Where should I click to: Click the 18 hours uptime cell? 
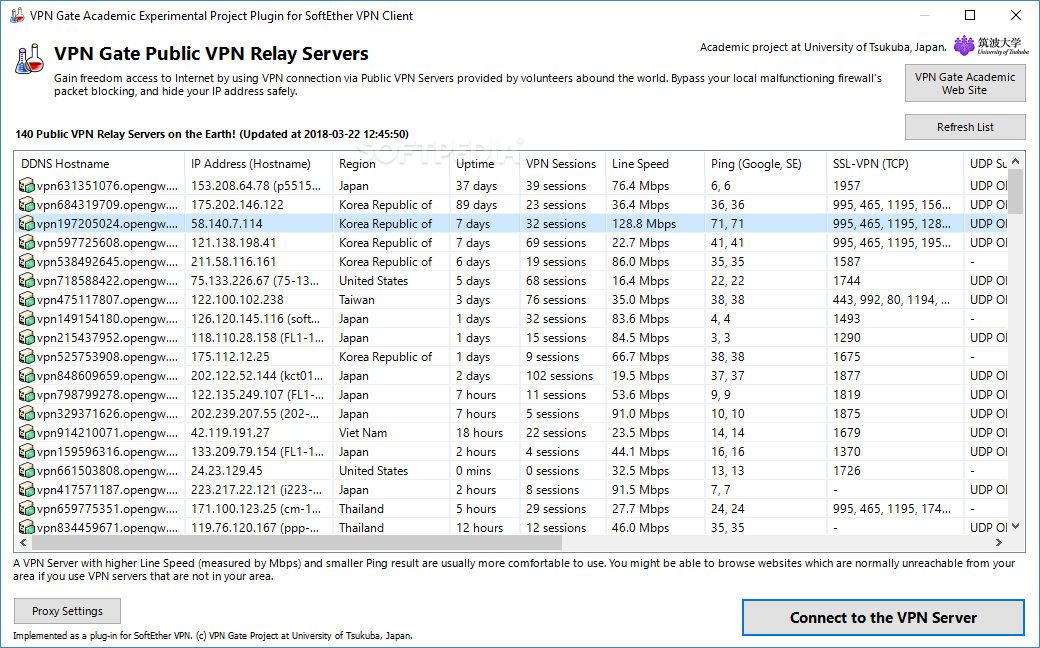(480, 433)
